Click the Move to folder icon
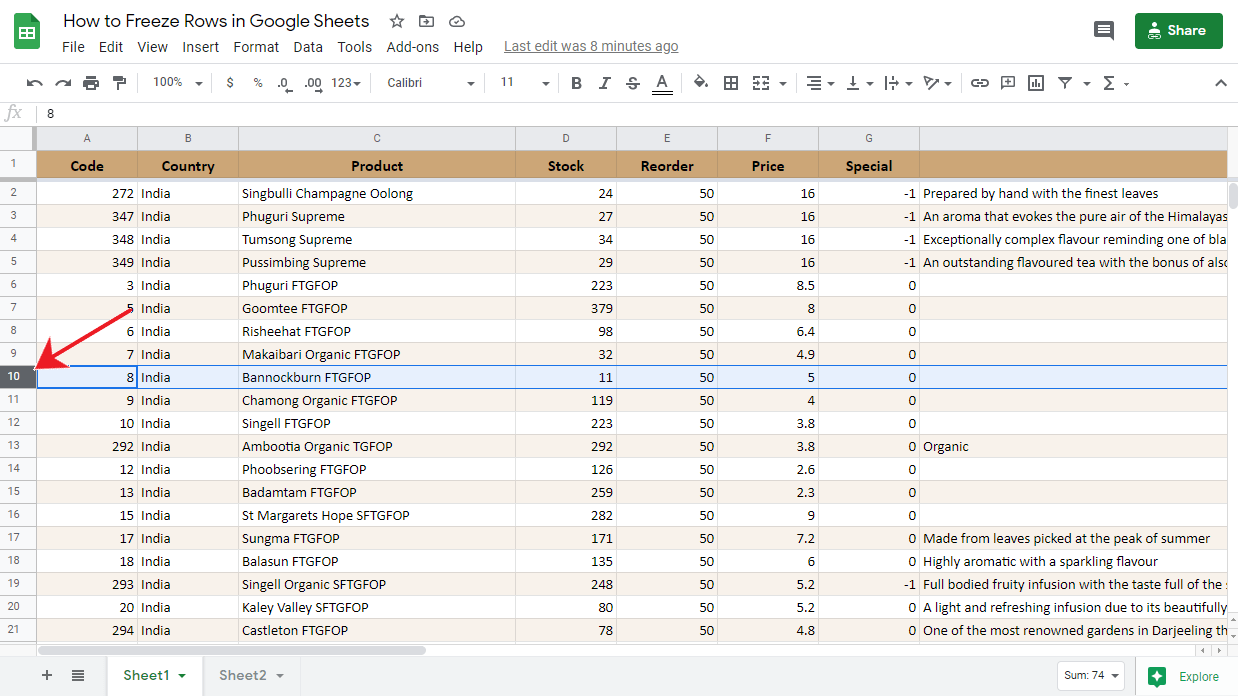This screenshot has width=1238, height=696. [427, 21]
